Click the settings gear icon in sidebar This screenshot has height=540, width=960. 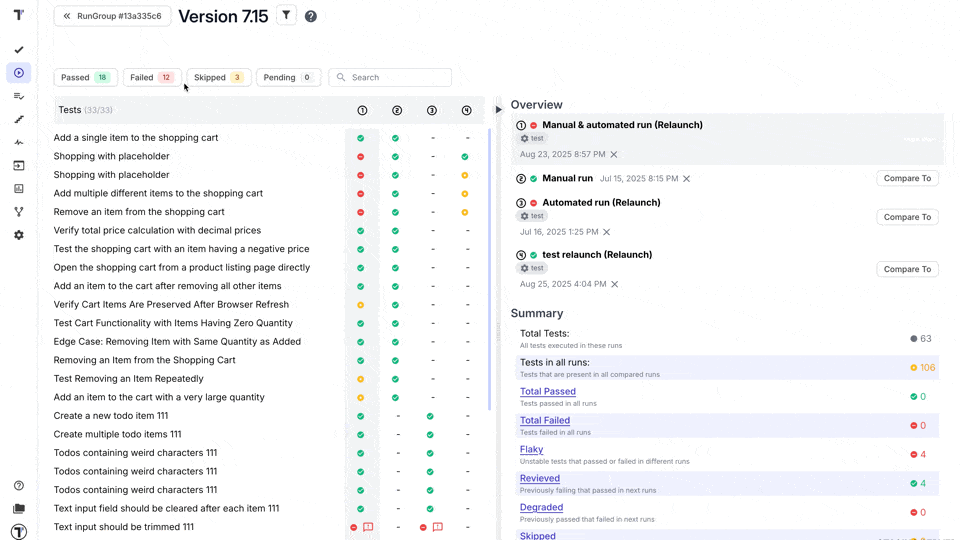click(x=19, y=235)
